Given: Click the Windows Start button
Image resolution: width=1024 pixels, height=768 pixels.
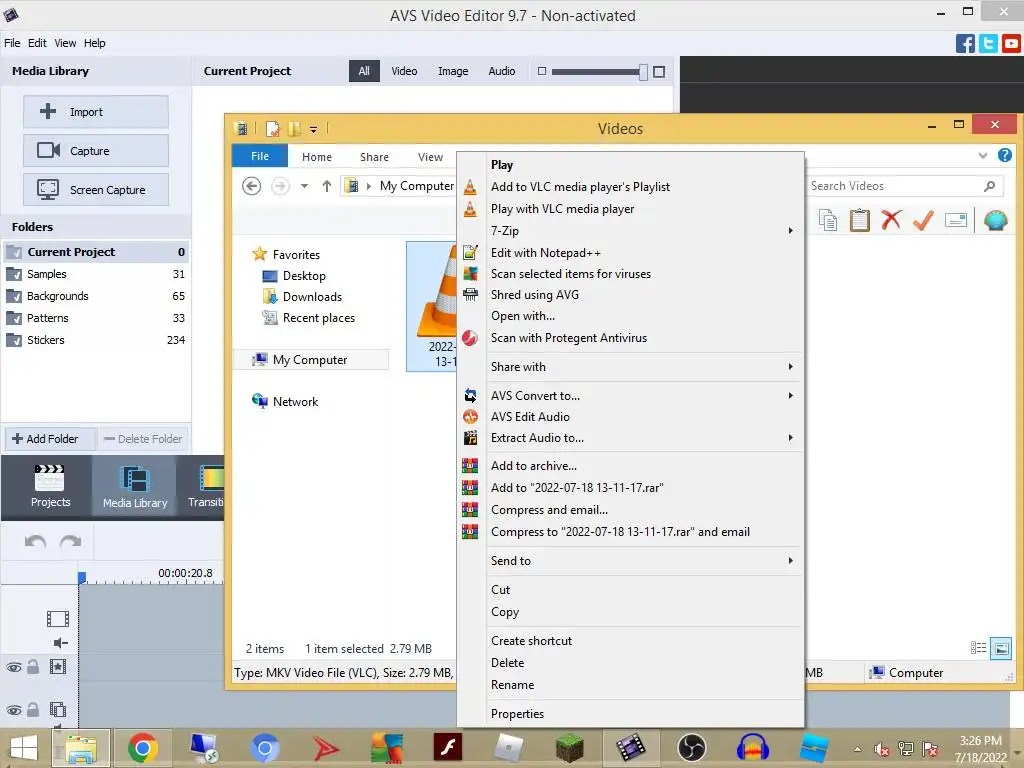Looking at the screenshot, I should click(x=24, y=748).
